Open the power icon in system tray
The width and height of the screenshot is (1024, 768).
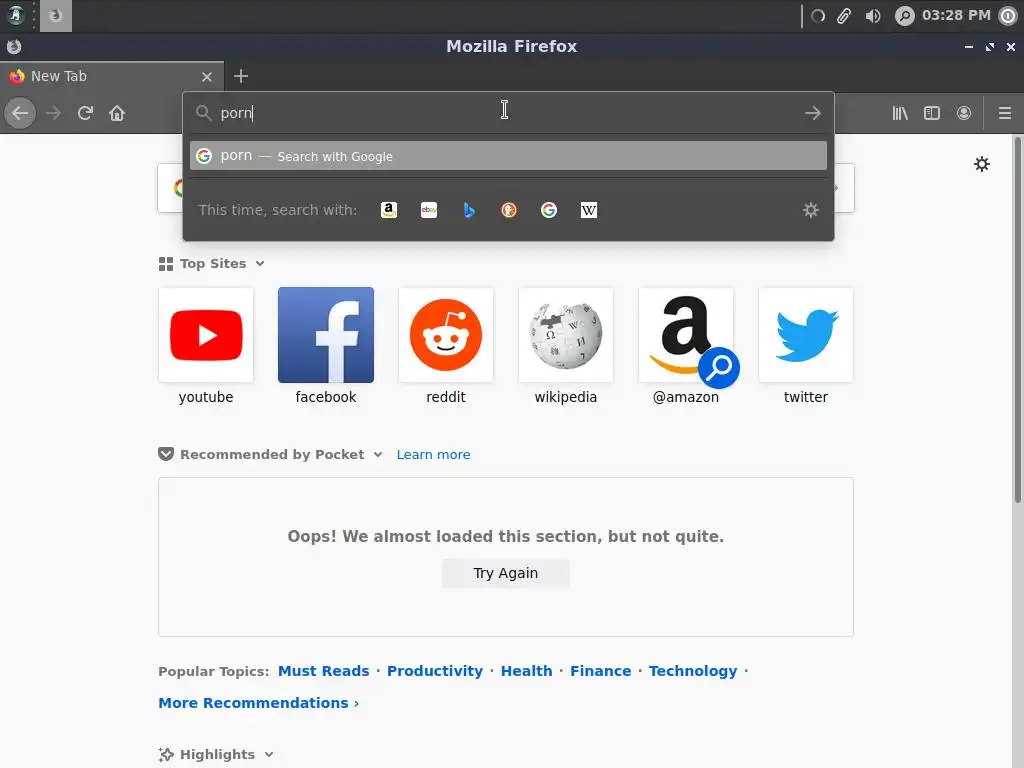[x=1008, y=16]
